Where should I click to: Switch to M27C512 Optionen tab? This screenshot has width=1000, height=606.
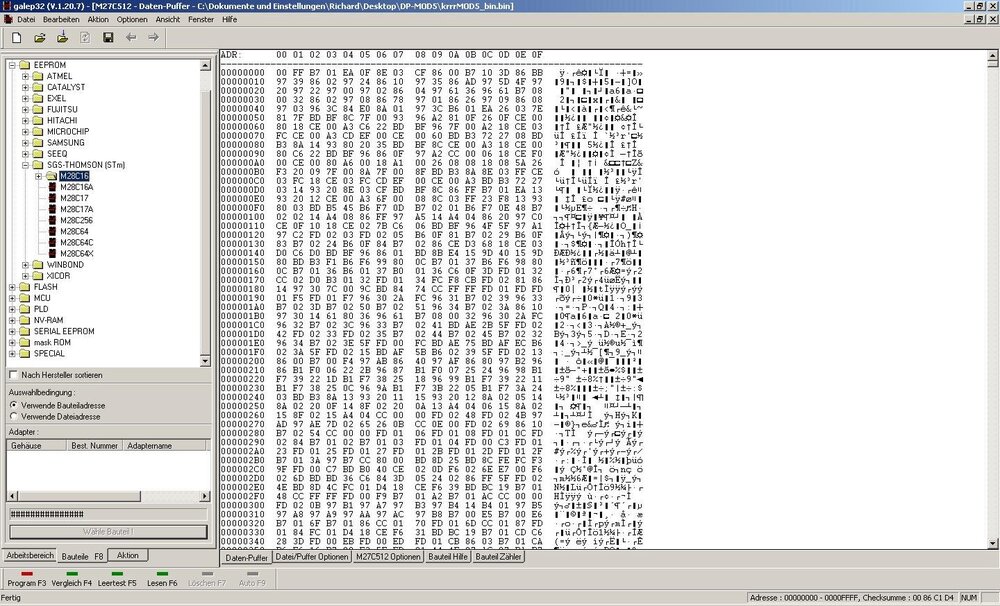click(388, 557)
